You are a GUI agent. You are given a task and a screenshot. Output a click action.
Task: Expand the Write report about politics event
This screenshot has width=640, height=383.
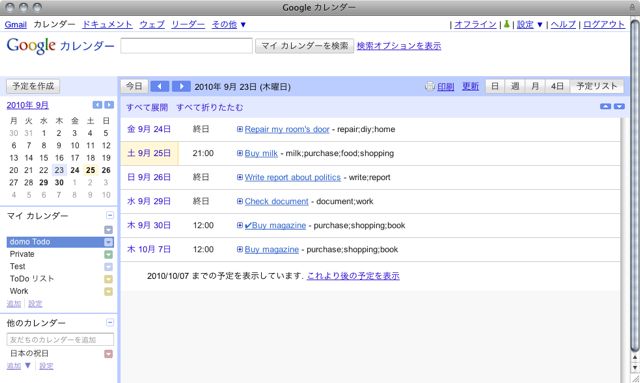pyautogui.click(x=240, y=177)
